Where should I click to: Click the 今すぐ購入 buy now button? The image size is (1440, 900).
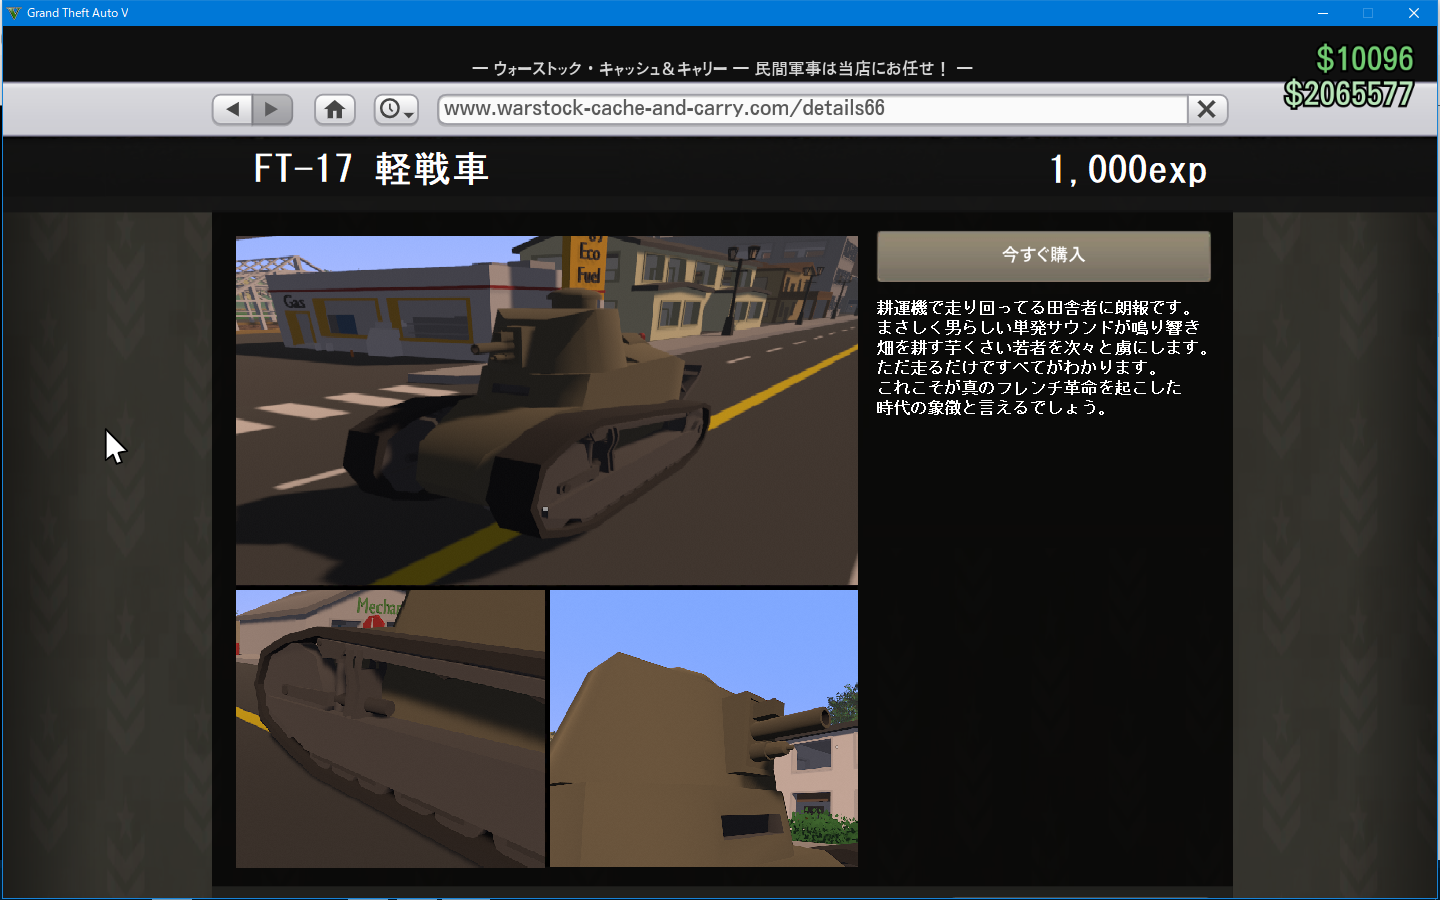coord(1044,256)
